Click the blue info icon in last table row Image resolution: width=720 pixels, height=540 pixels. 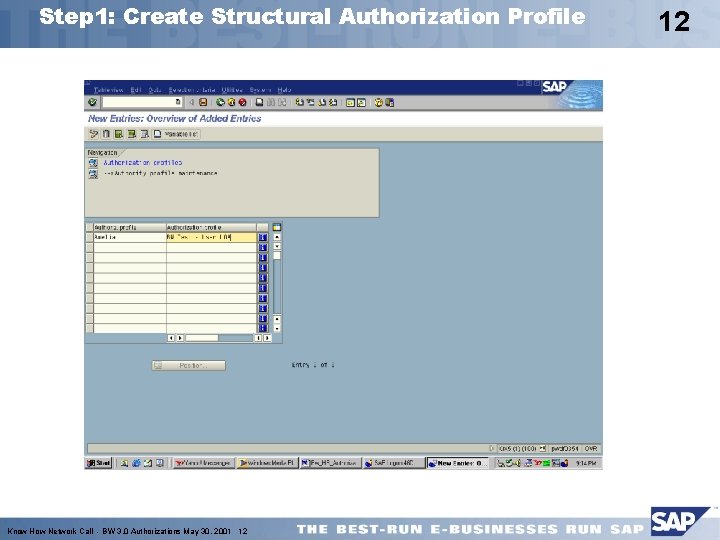[x=263, y=328]
